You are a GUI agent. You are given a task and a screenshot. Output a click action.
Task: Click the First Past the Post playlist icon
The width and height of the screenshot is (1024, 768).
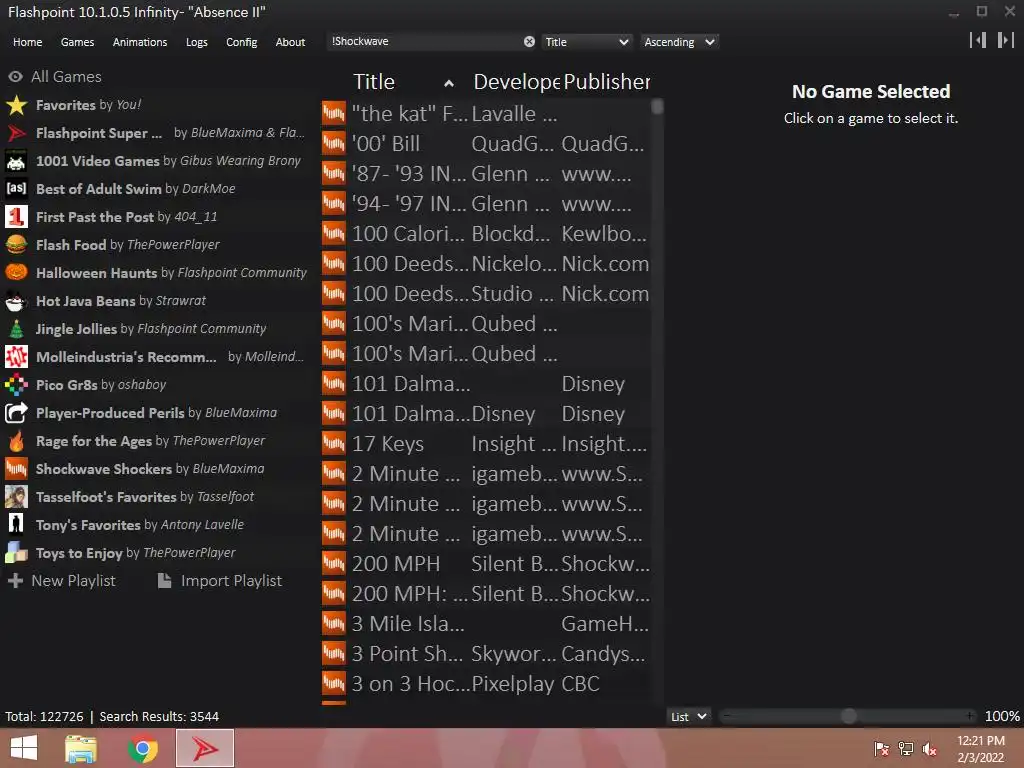point(16,217)
